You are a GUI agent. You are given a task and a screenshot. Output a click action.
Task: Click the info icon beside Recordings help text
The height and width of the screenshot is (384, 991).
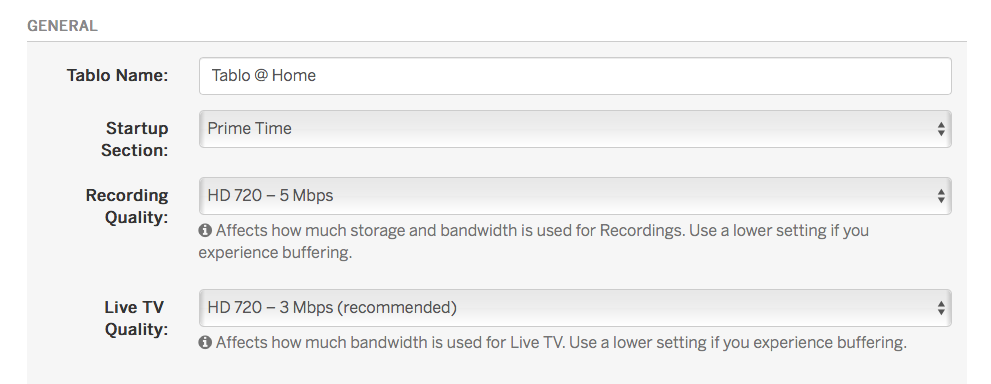[x=205, y=231]
